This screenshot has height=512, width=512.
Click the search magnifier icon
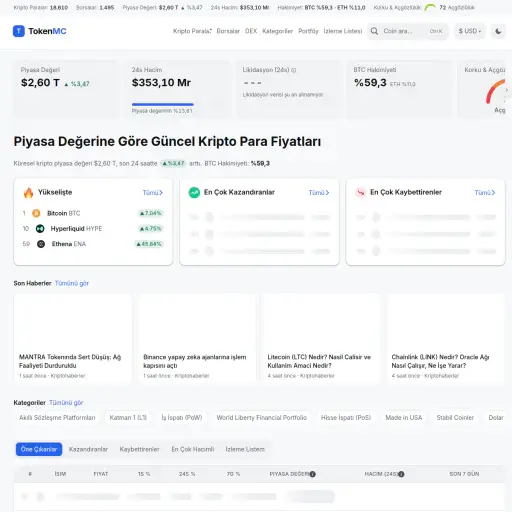(x=374, y=31)
